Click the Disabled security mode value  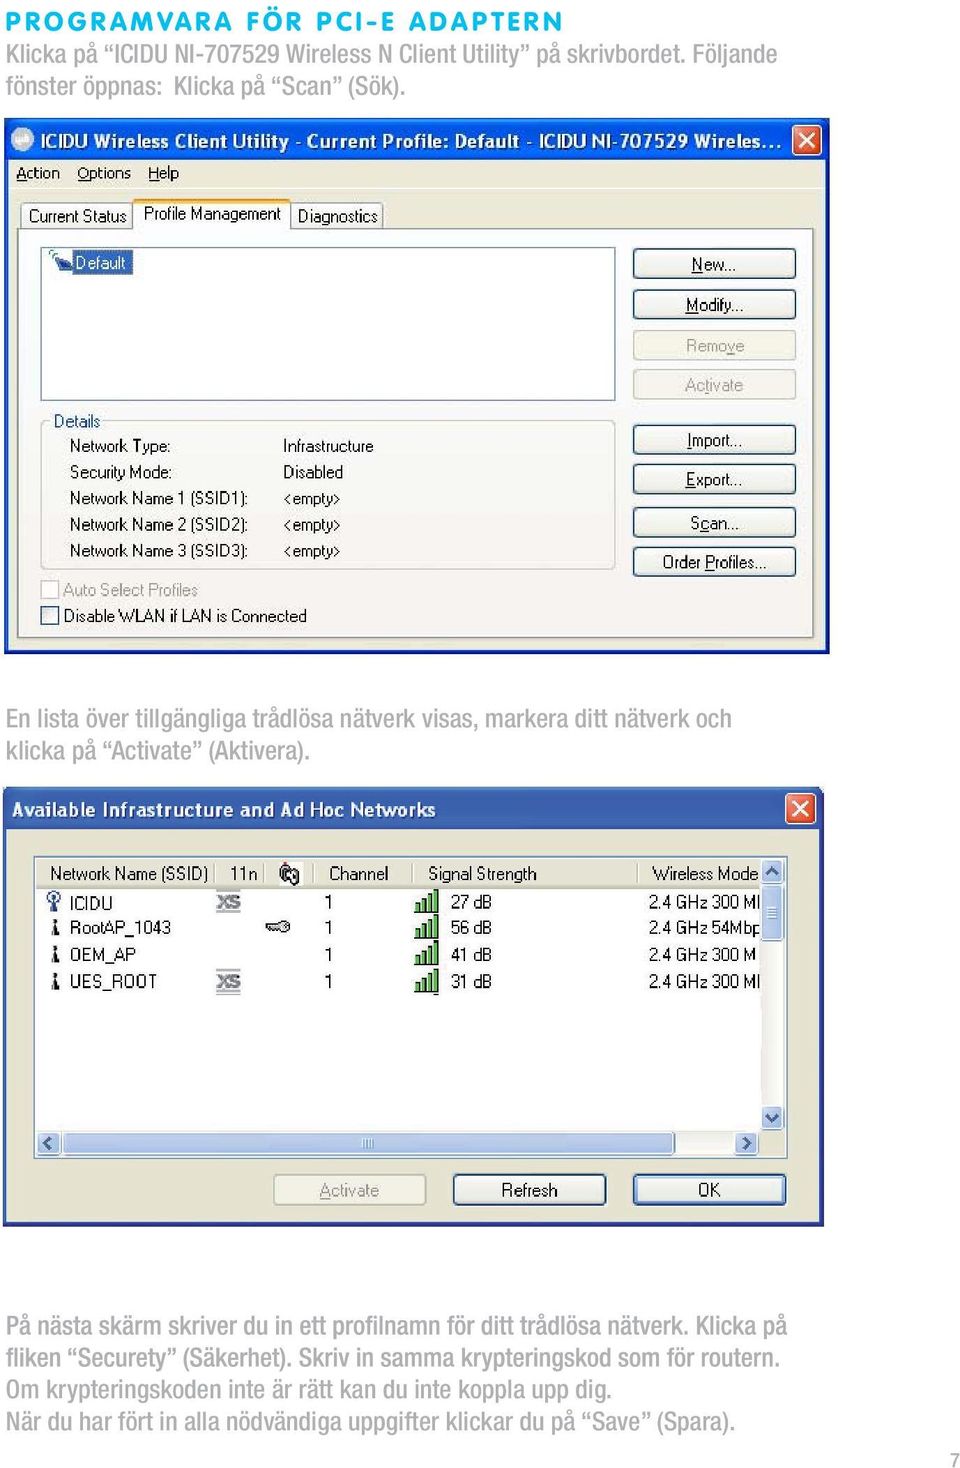[313, 472]
